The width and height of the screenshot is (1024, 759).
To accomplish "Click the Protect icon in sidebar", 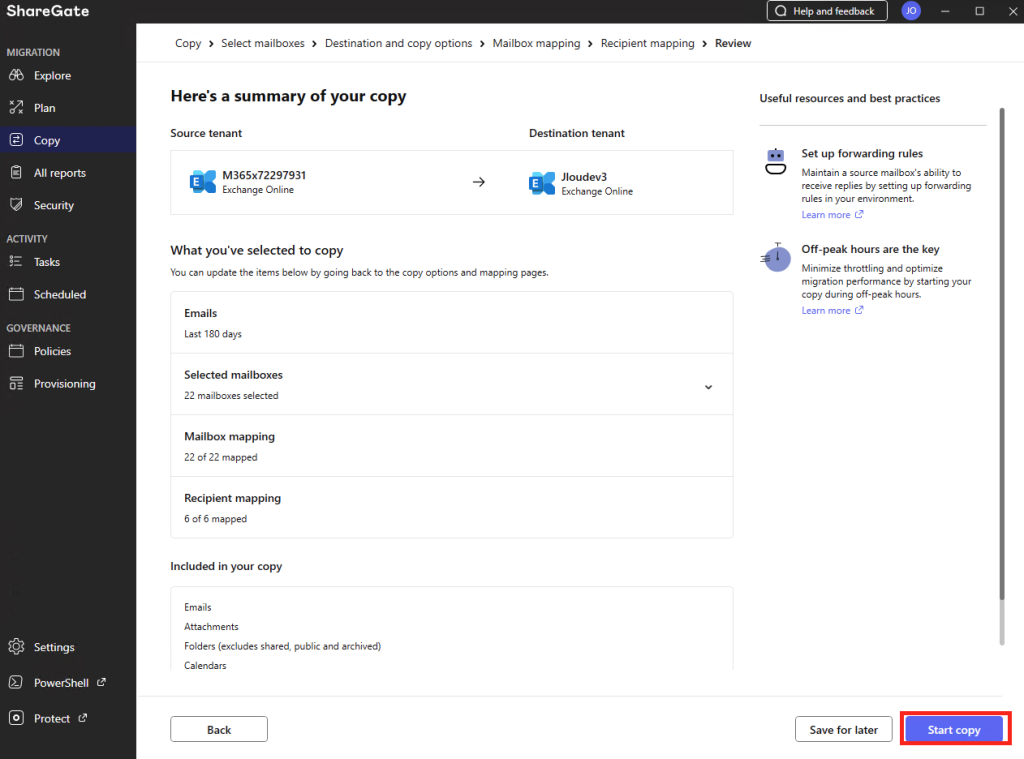I will click(16, 718).
